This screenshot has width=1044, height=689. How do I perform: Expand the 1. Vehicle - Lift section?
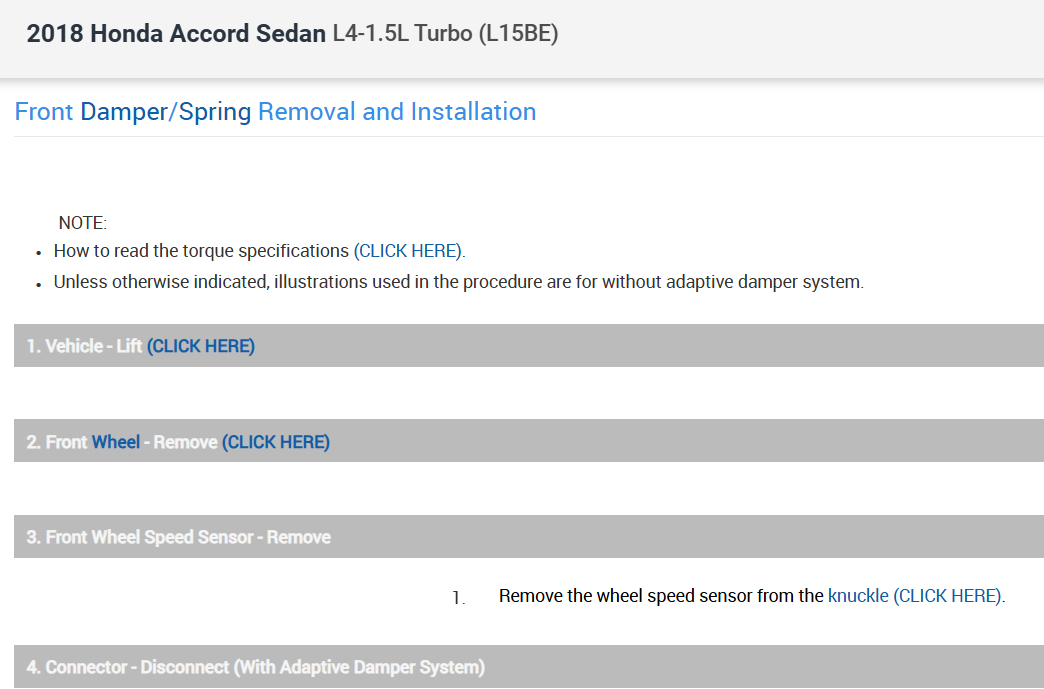click(x=84, y=346)
